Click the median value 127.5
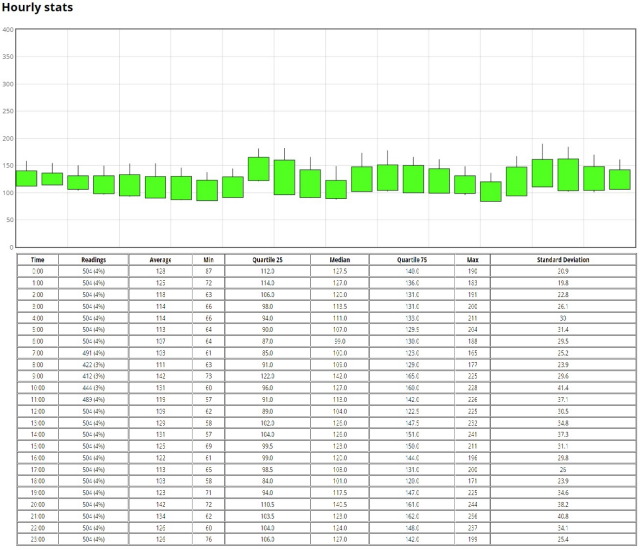Screen dimensions: 640x550 click(x=340, y=271)
